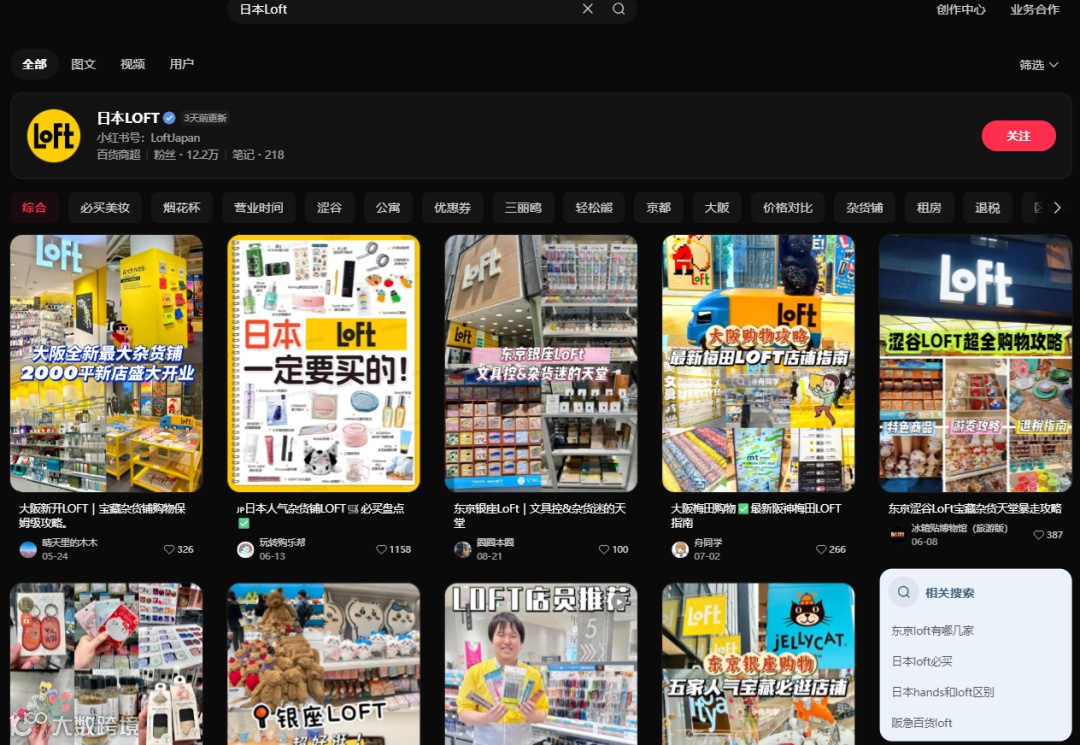
Task: Click the 日本LOFT account name
Action: (128, 118)
